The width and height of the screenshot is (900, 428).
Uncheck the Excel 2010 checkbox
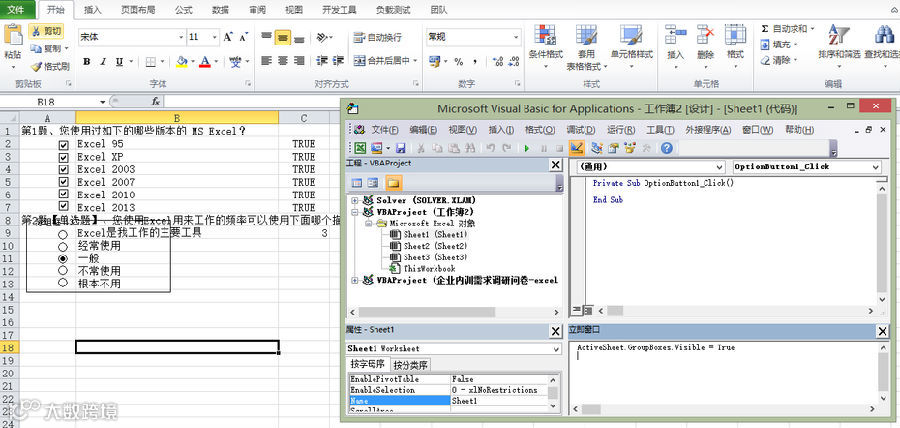tap(64, 194)
